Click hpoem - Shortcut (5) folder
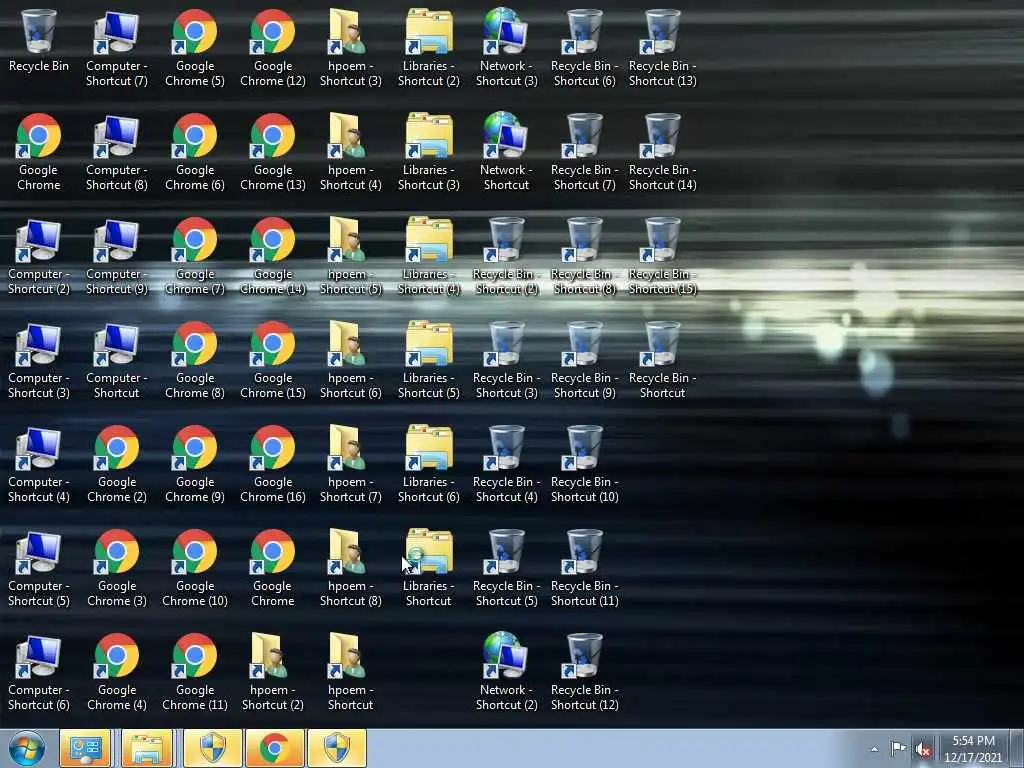Image resolution: width=1024 pixels, height=768 pixels. [x=351, y=256]
